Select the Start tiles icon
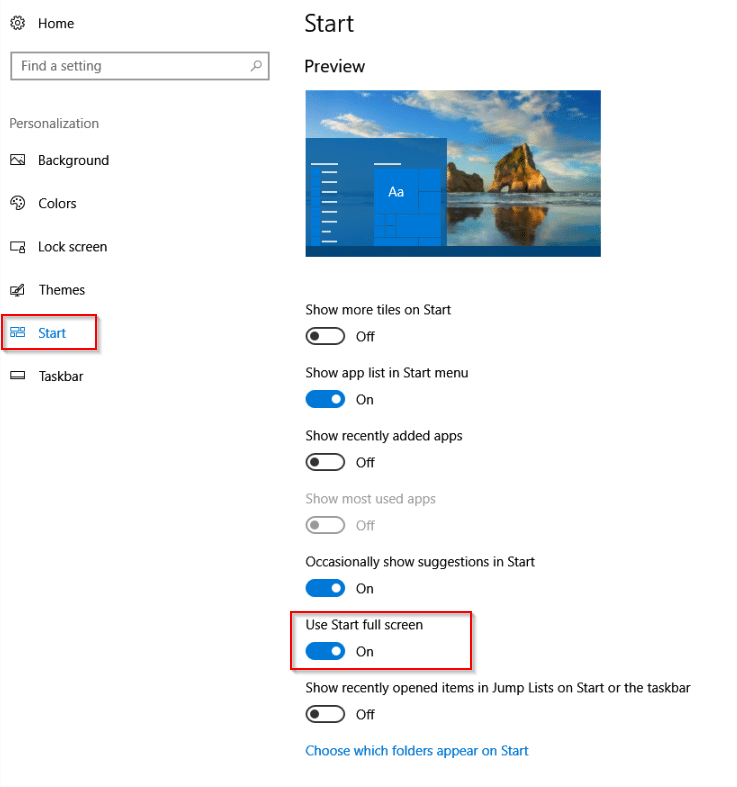737x787 pixels. [18, 332]
